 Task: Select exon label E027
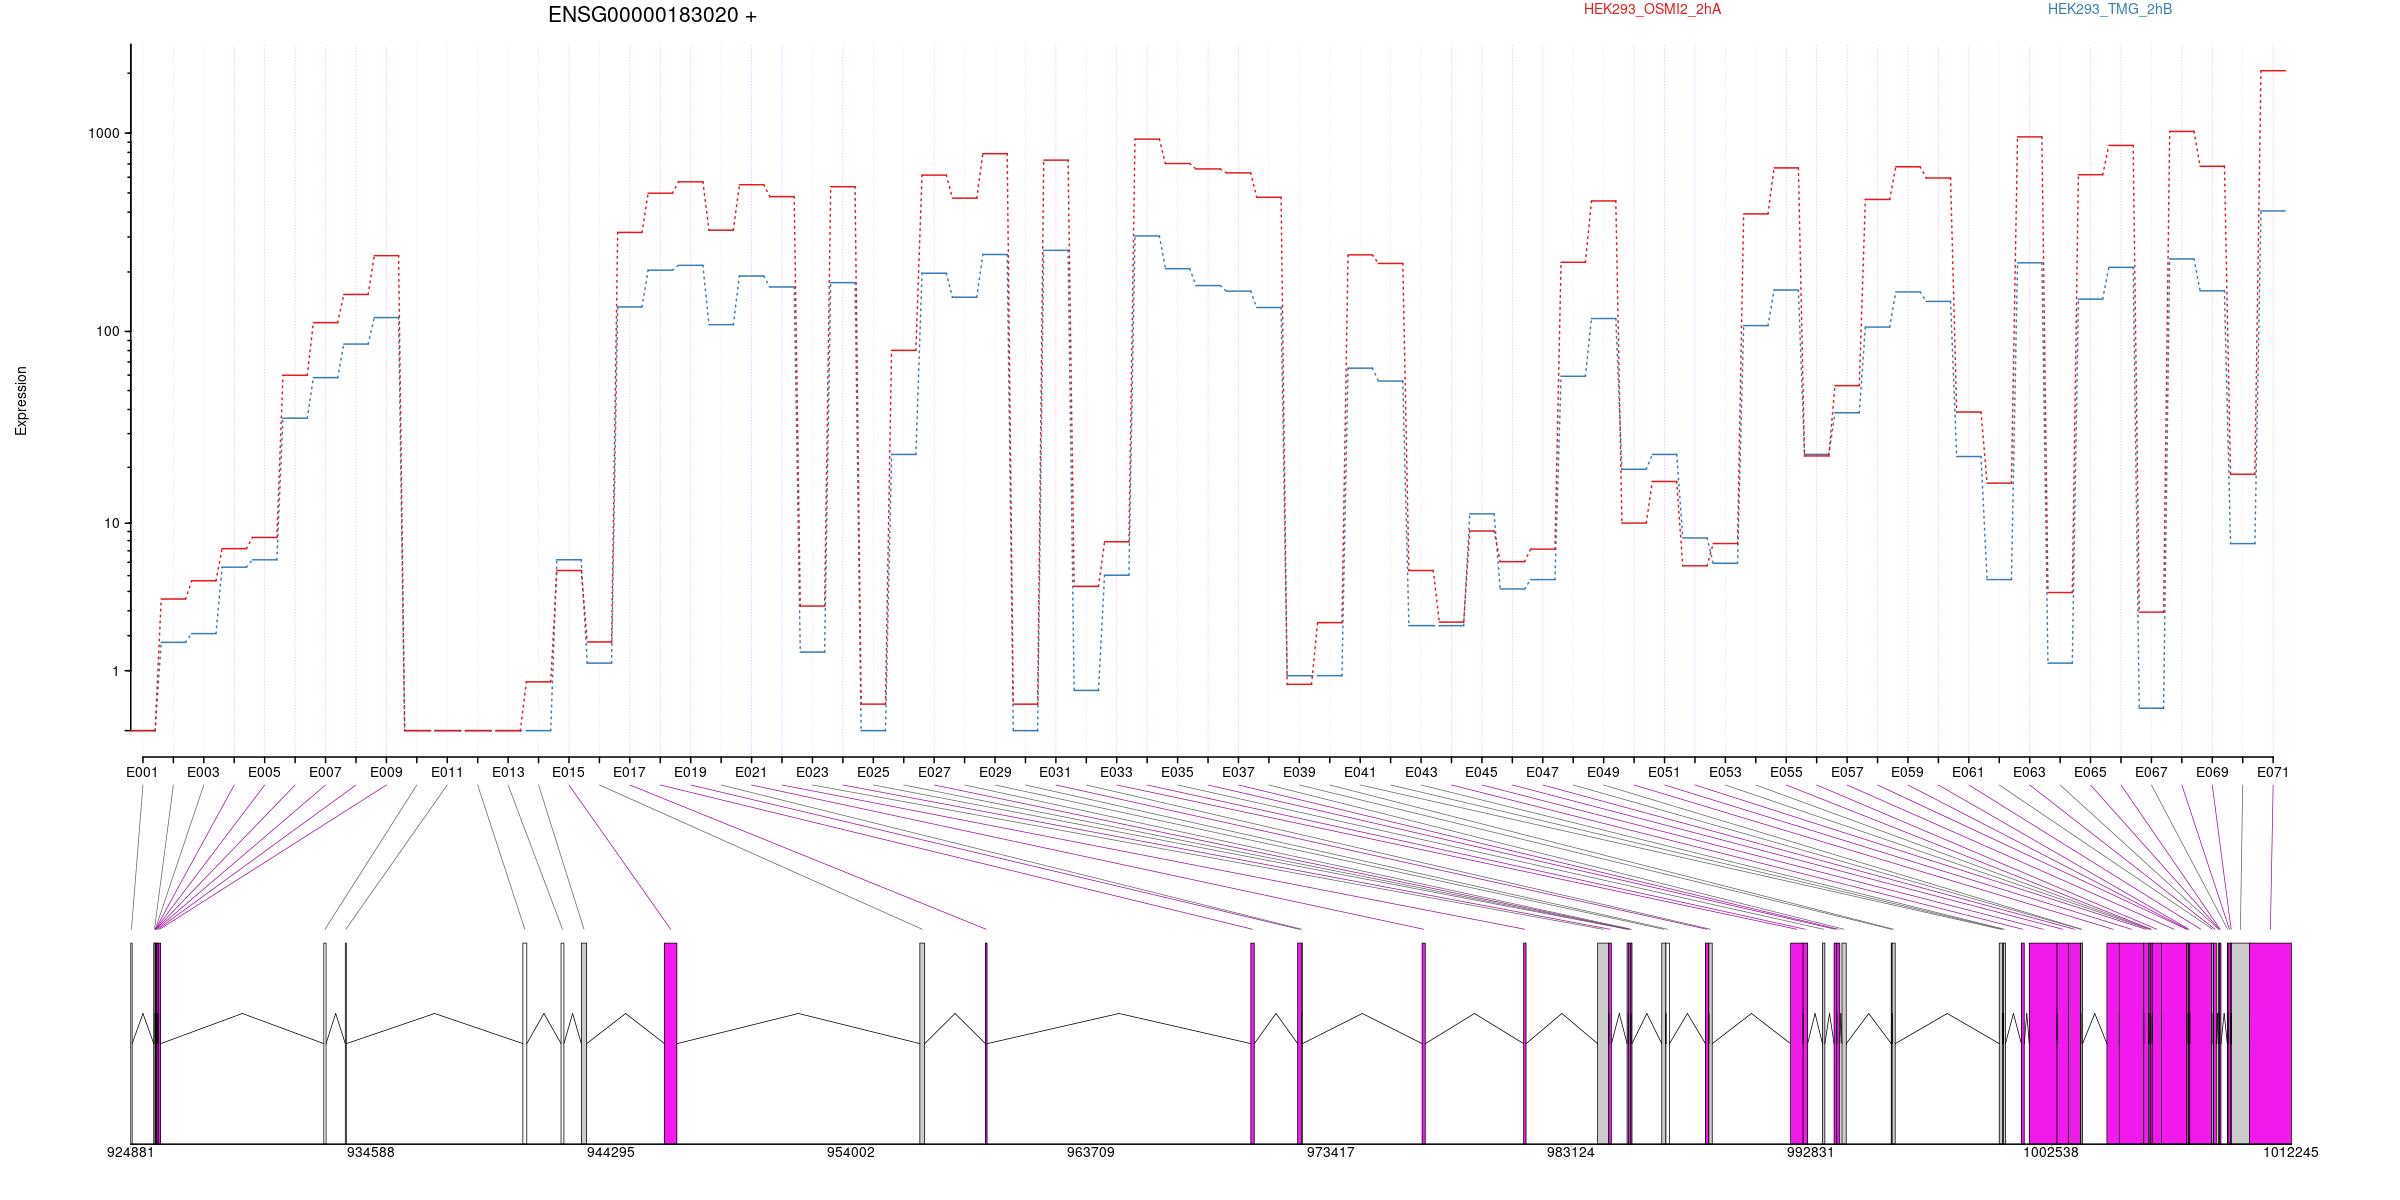coord(934,772)
